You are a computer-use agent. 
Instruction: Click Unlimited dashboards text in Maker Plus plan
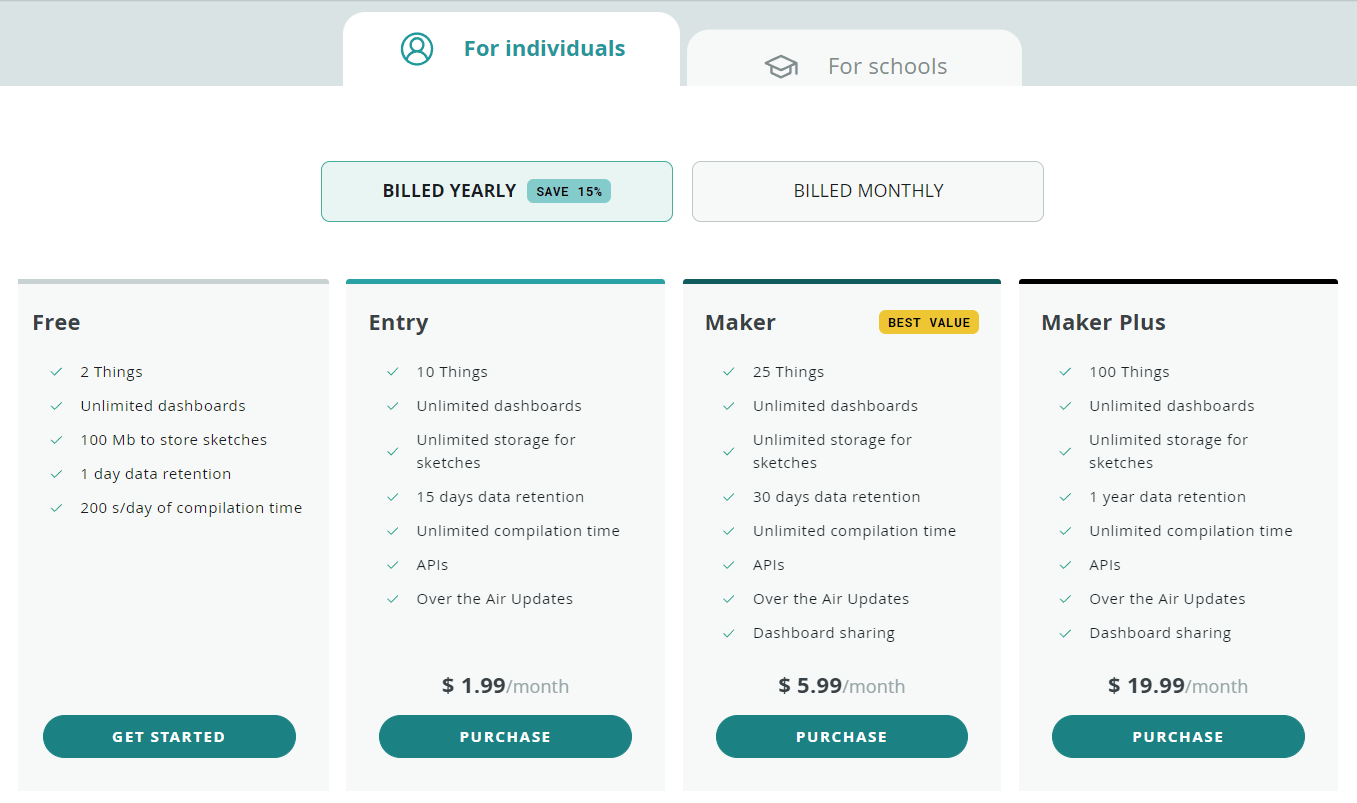(1172, 406)
